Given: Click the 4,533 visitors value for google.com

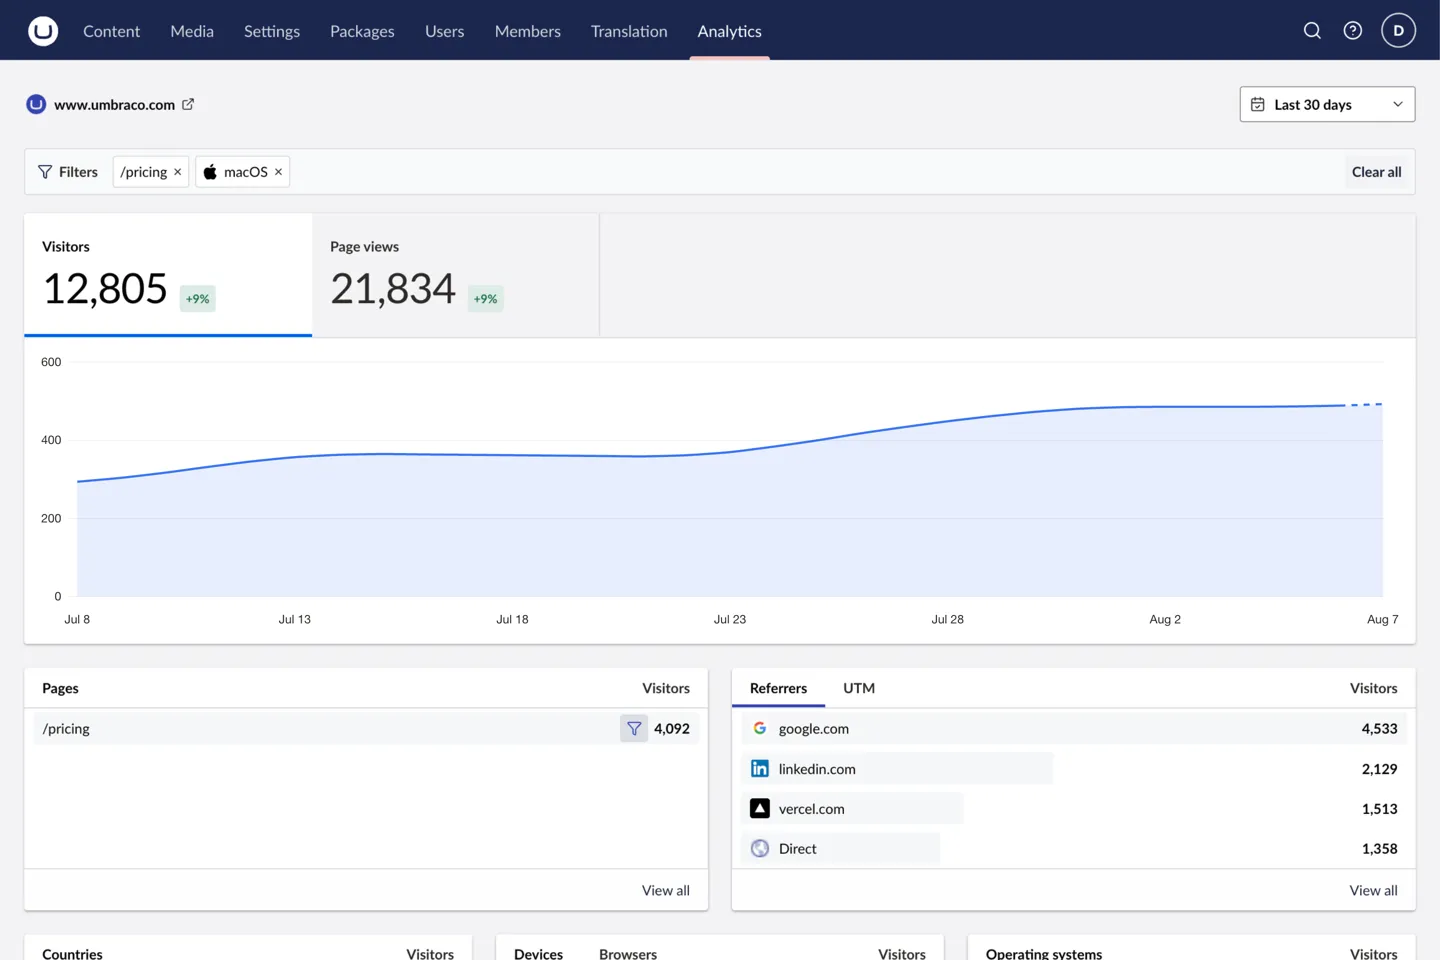Looking at the screenshot, I should click(1379, 729).
